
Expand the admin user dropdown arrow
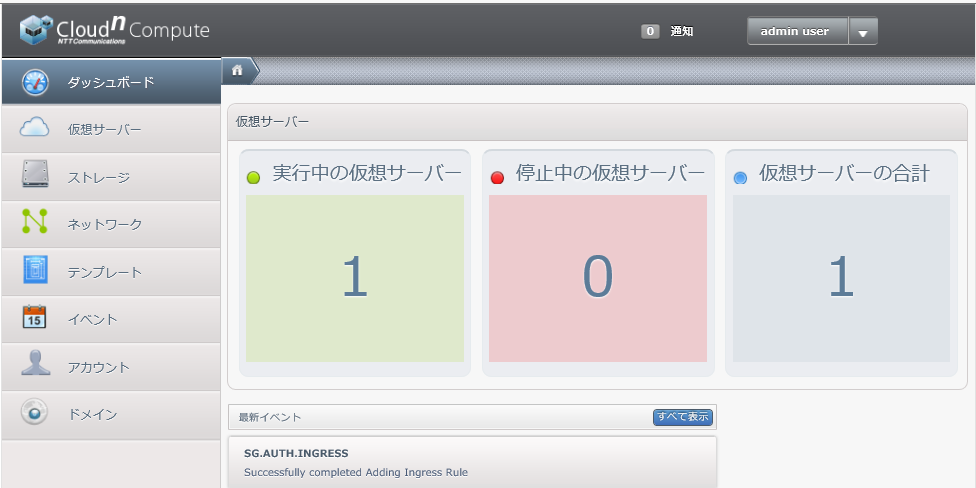pos(863,32)
